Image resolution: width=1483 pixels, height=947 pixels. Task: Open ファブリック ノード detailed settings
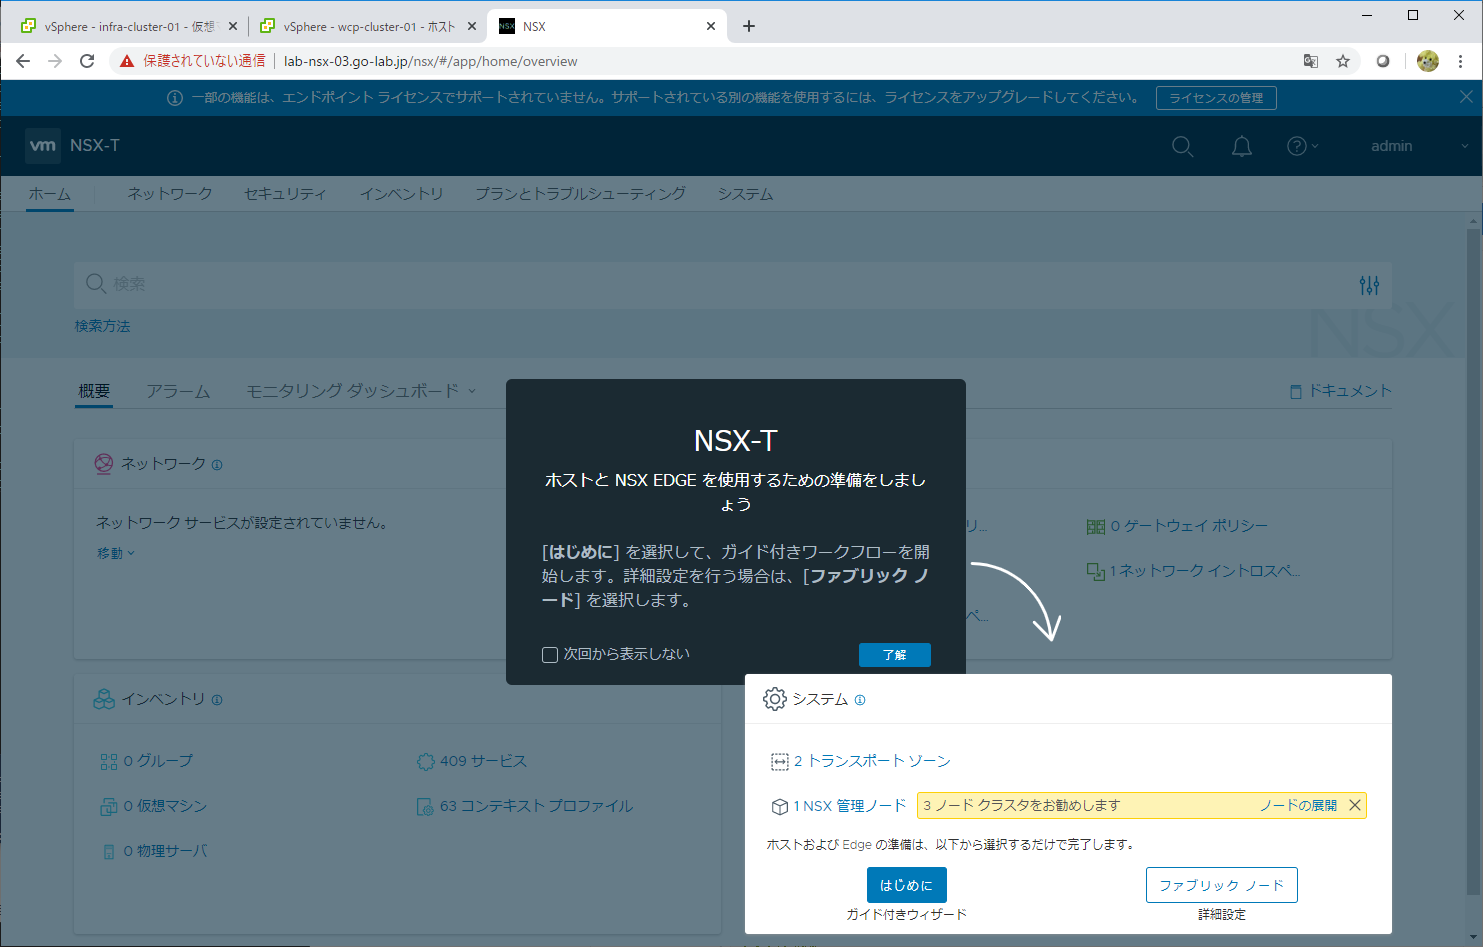1222,885
